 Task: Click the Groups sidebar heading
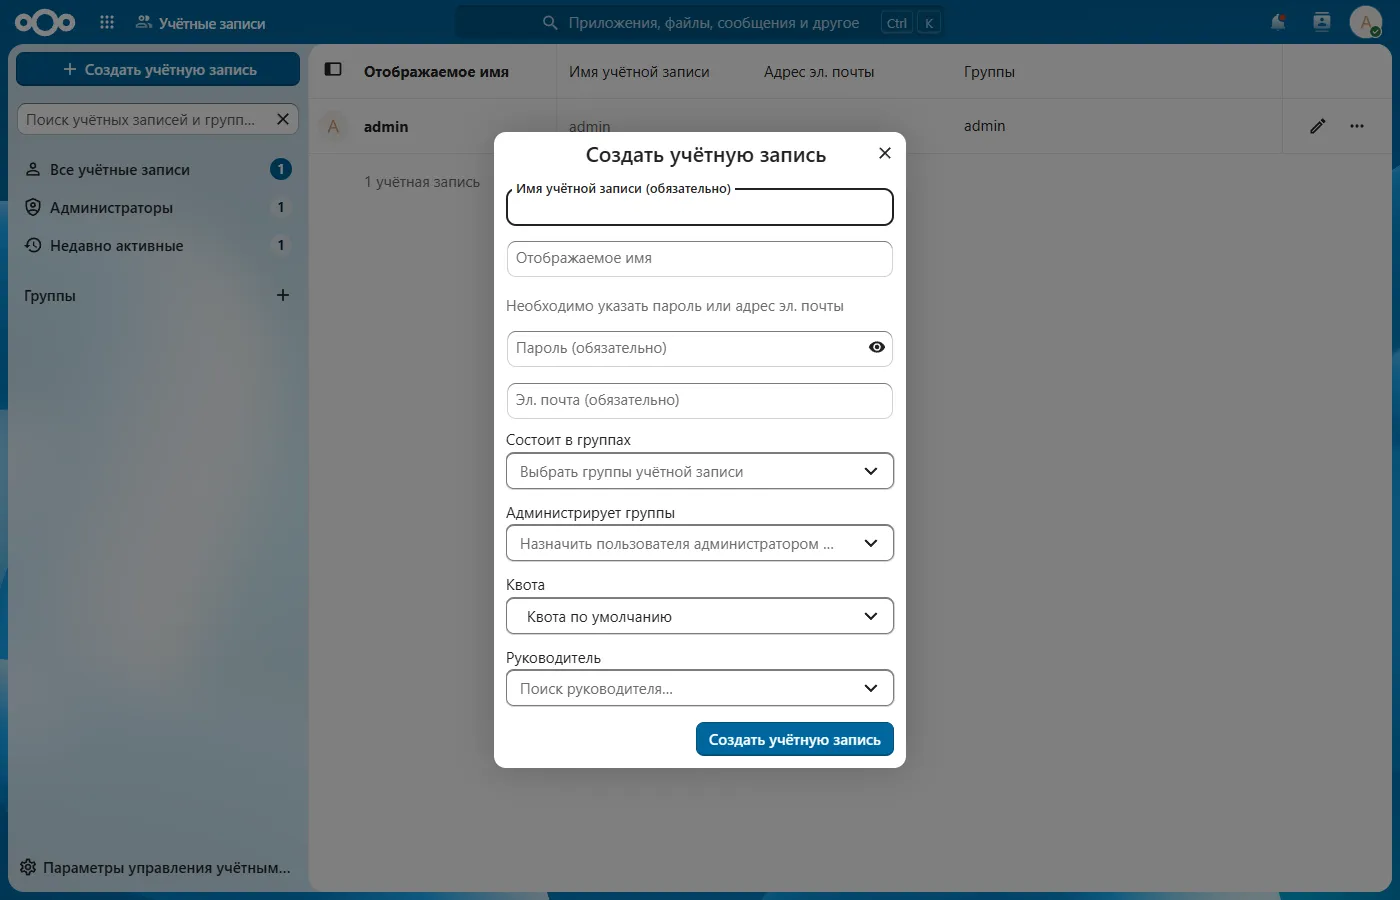pos(50,295)
